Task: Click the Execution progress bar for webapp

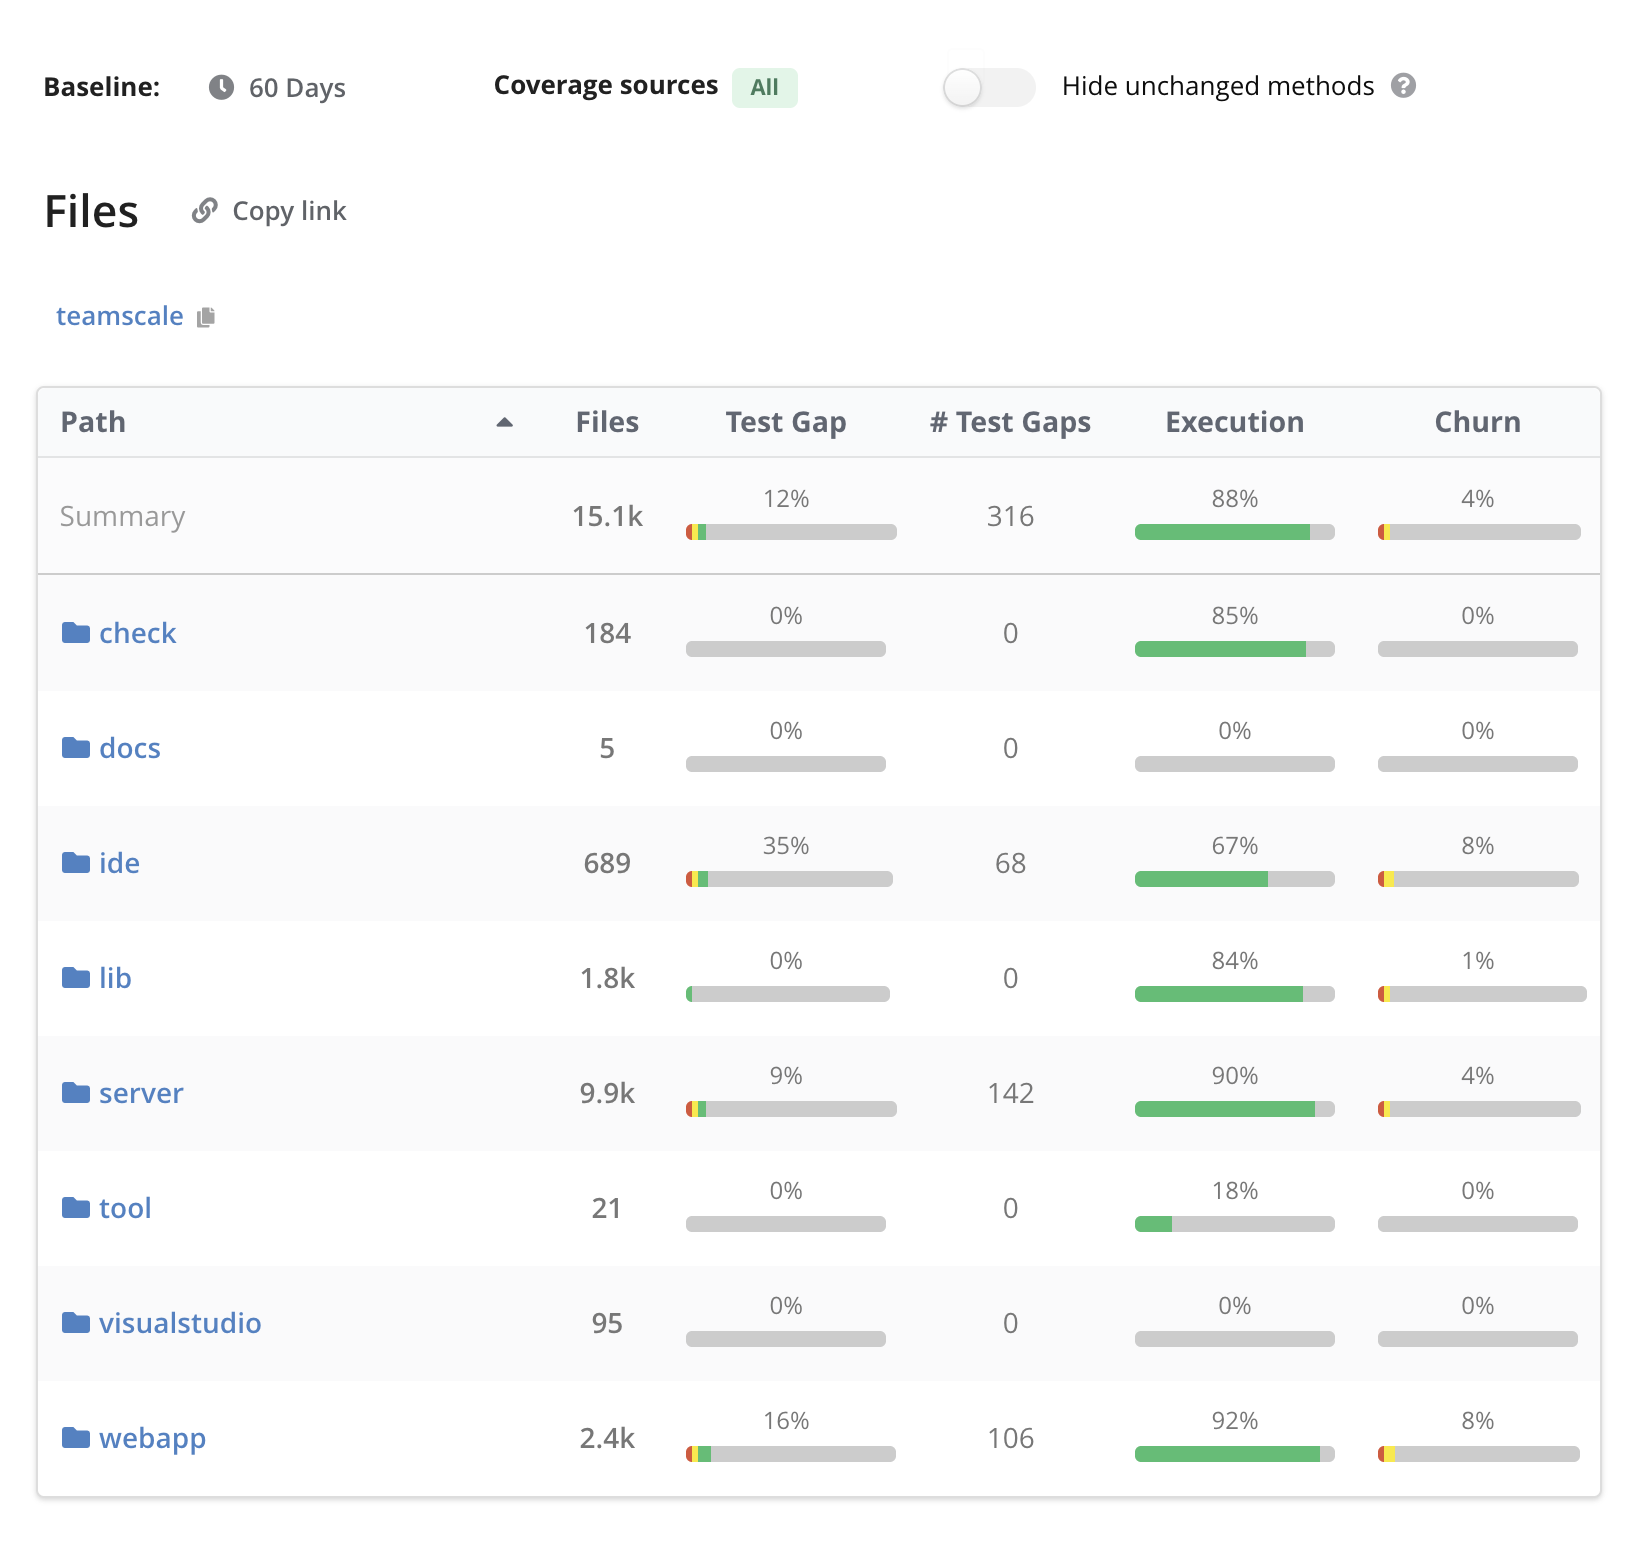Action: [x=1234, y=1453]
